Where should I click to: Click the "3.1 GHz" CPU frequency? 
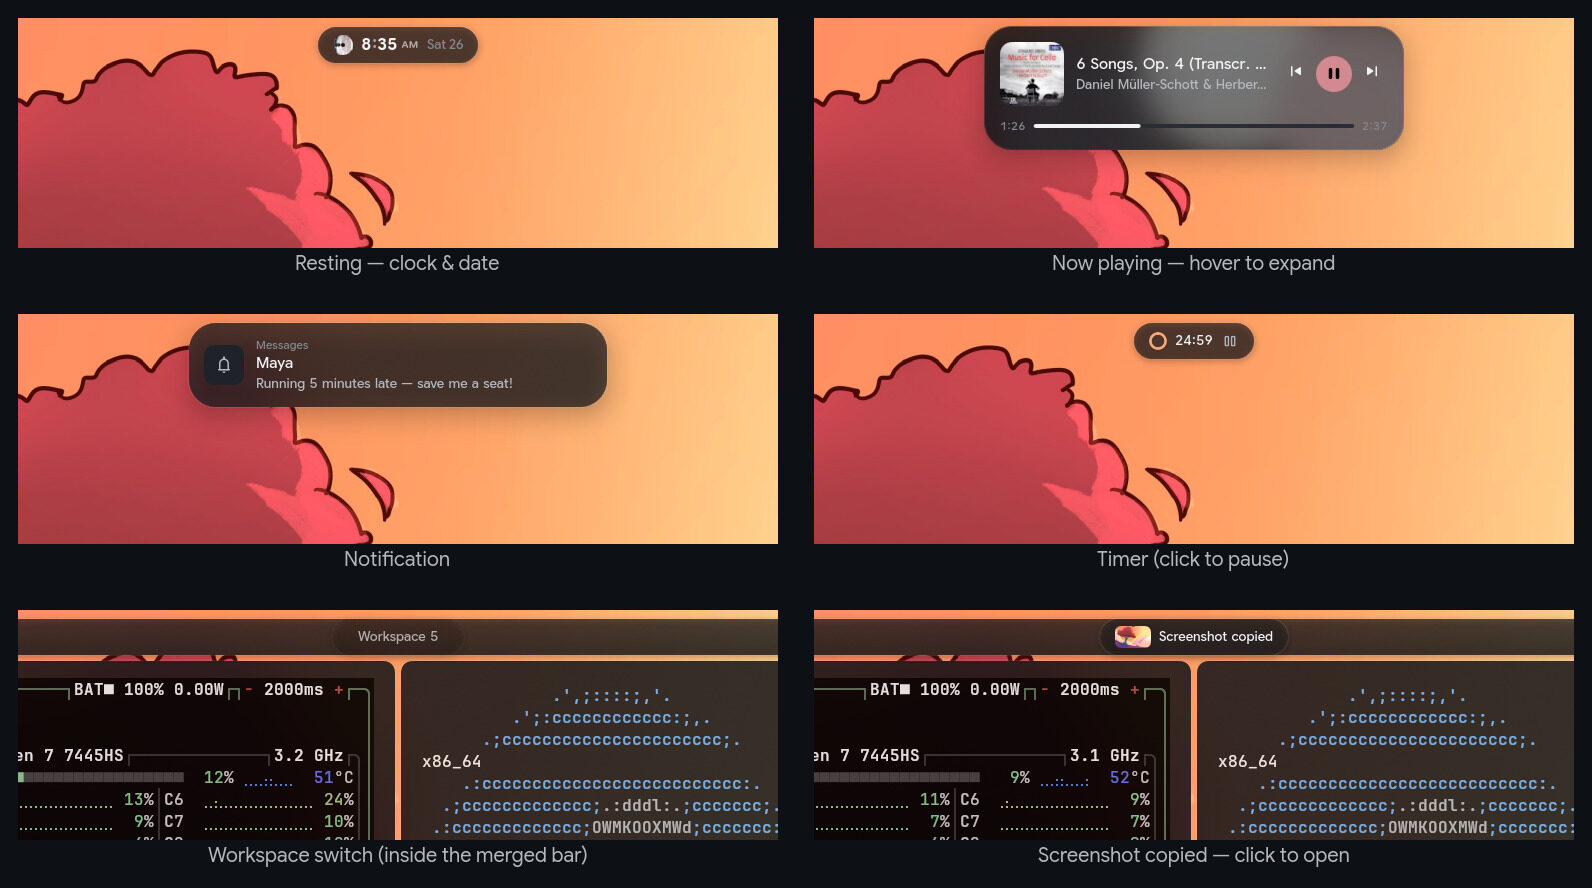(1104, 756)
